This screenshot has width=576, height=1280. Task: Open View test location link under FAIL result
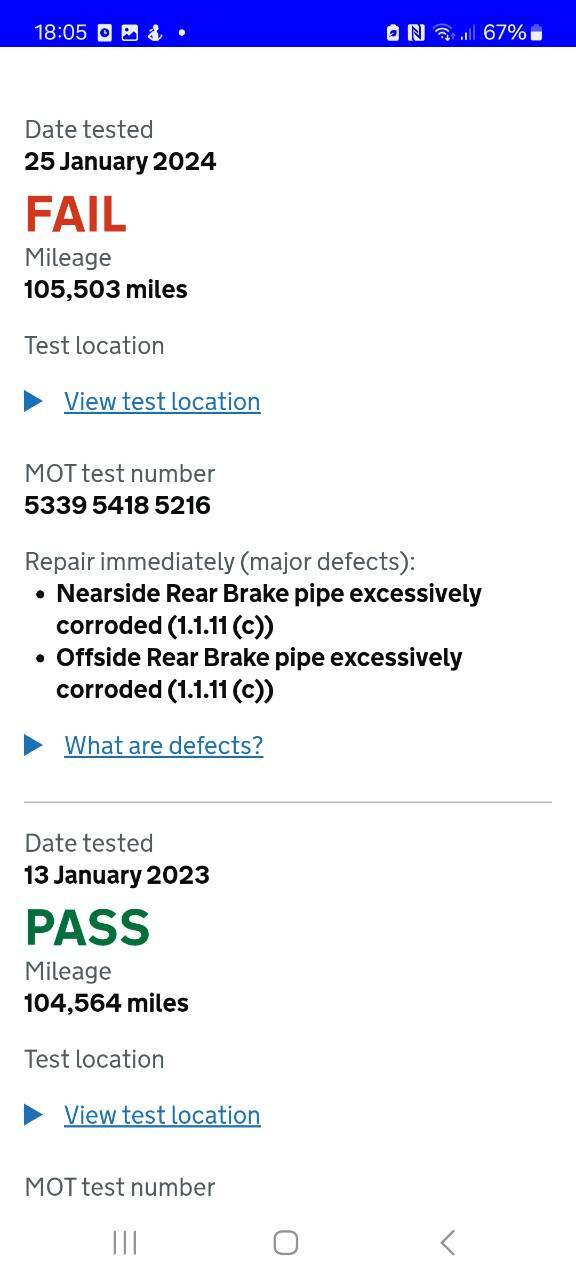pyautogui.click(x=162, y=401)
